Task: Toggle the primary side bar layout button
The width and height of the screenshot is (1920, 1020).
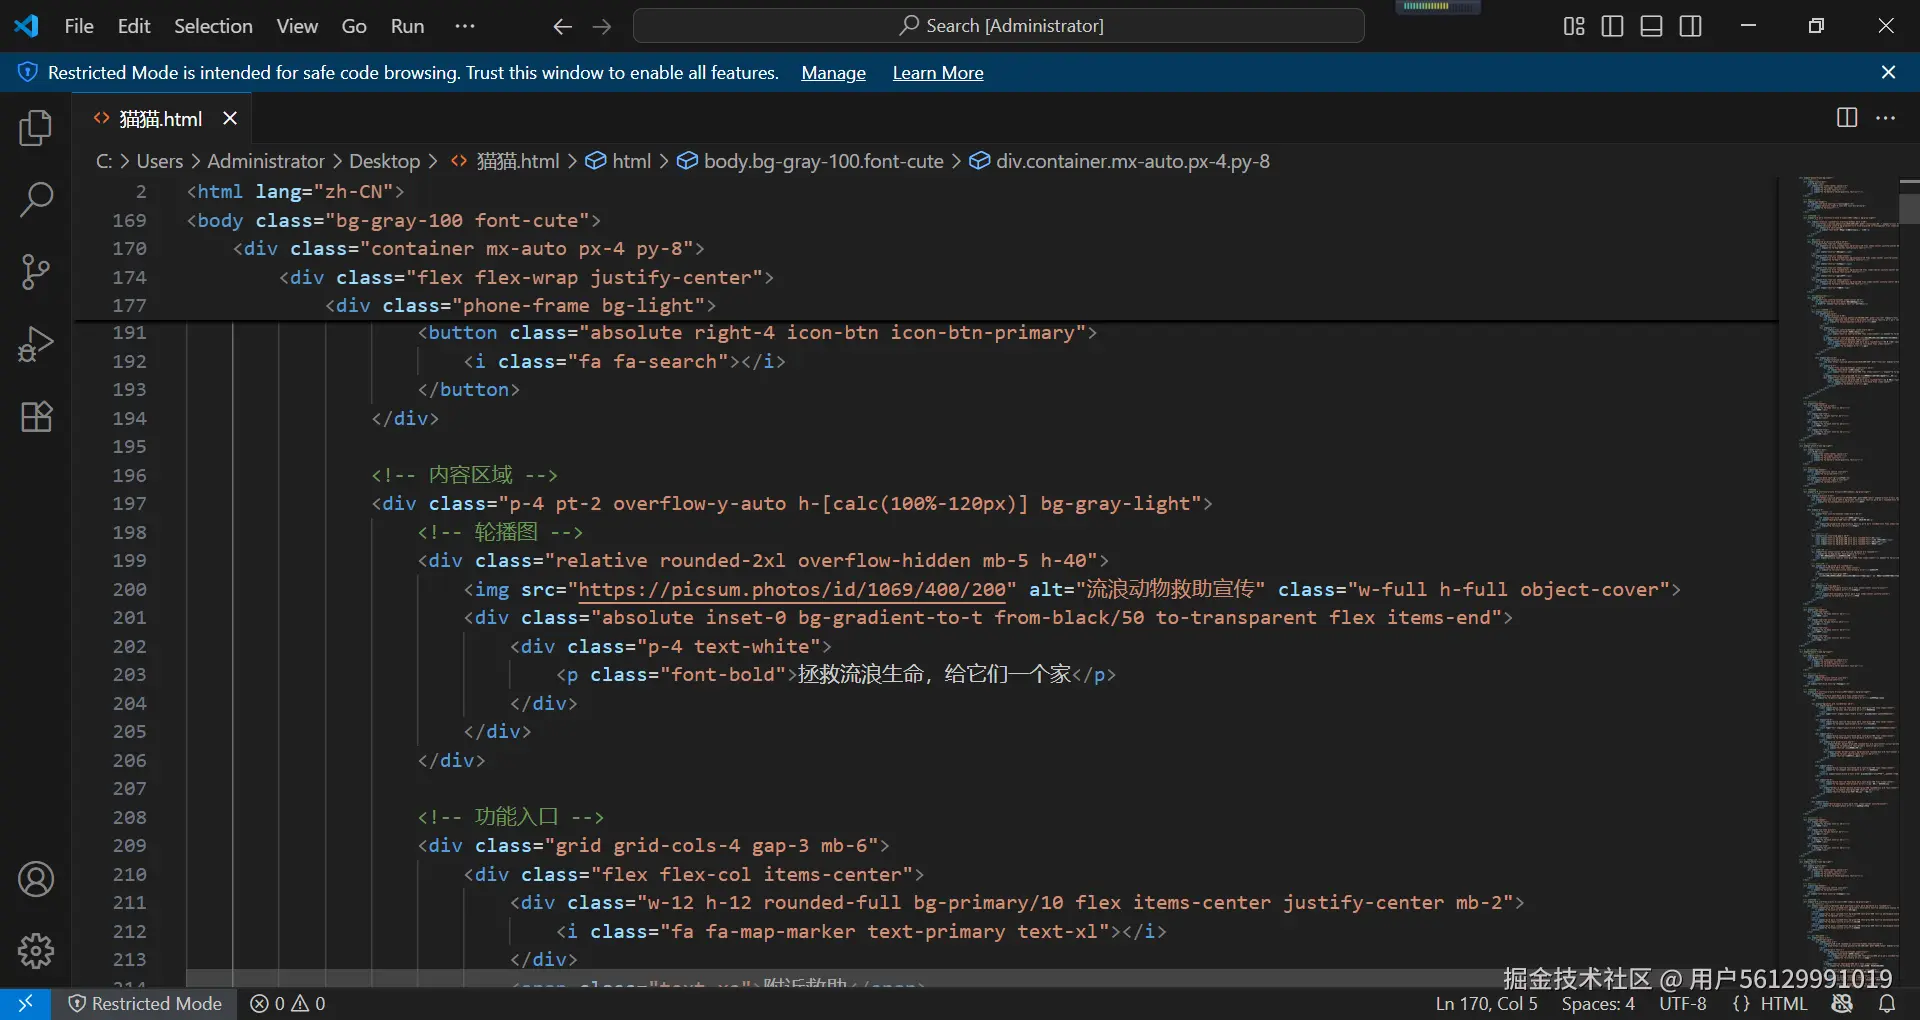Action: tap(1612, 26)
